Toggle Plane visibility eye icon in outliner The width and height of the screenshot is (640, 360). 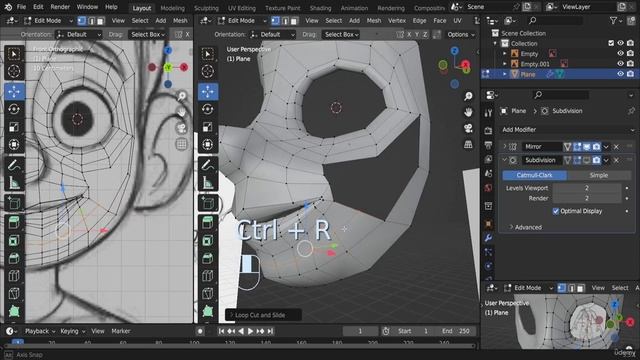(x=620, y=74)
